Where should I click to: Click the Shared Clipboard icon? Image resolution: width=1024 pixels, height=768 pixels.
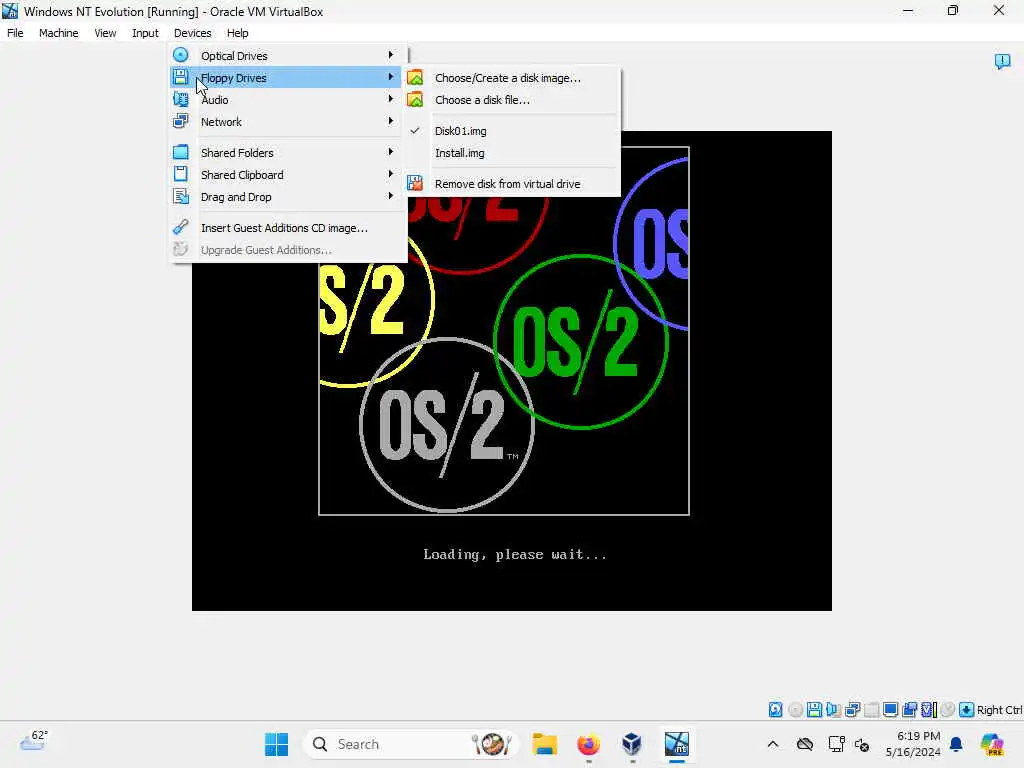pos(181,174)
